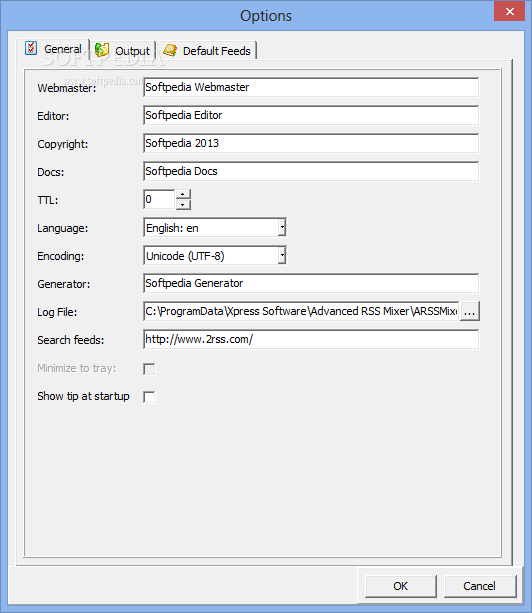Close the Options dialog window
The height and width of the screenshot is (613, 532).
pos(509,11)
